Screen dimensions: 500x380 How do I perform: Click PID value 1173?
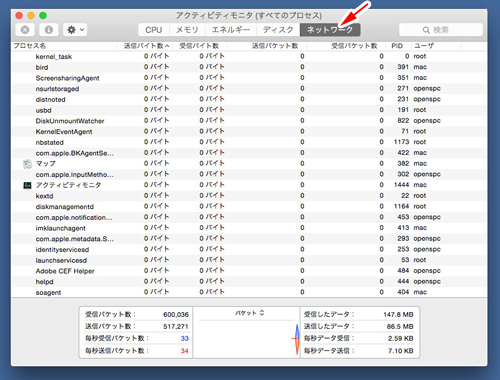(401, 142)
